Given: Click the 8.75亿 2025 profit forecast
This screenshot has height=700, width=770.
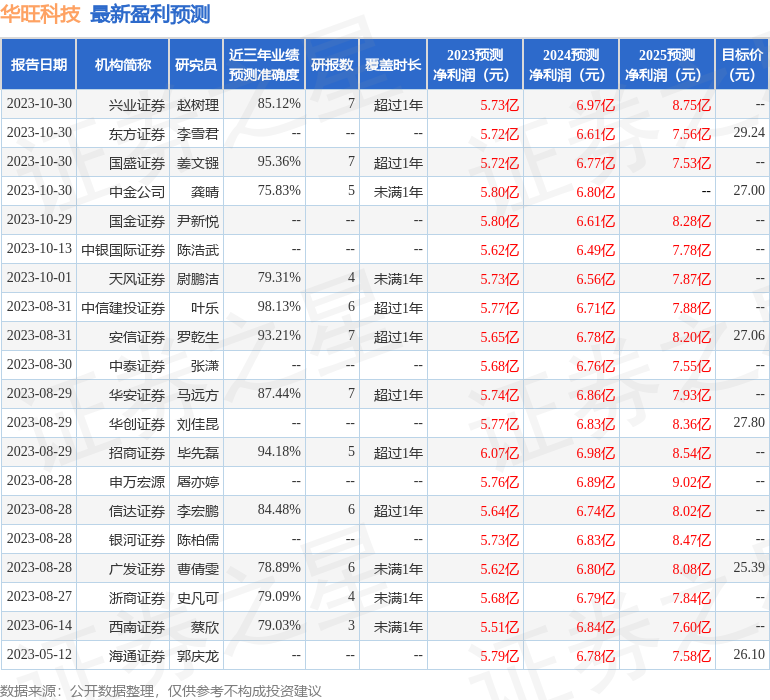Looking at the screenshot, I should point(691,105).
